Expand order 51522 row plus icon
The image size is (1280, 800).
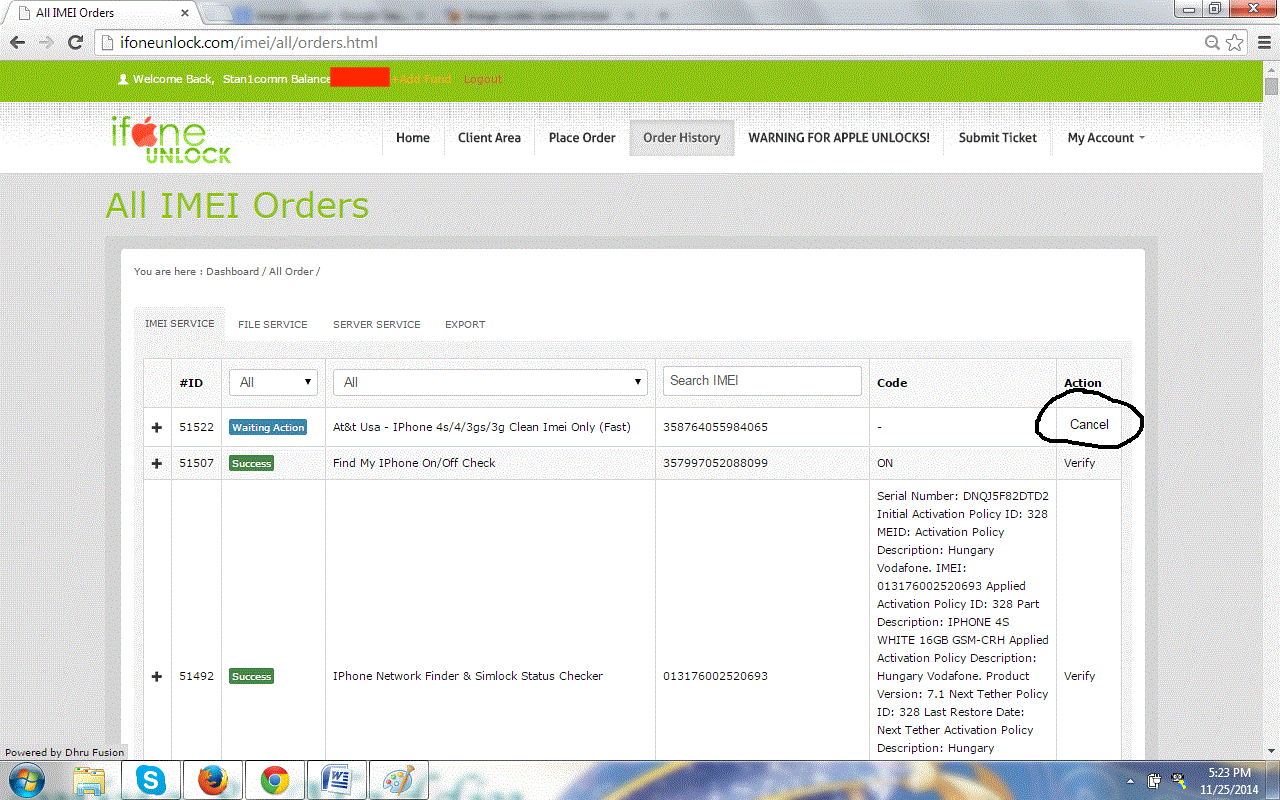click(156, 427)
